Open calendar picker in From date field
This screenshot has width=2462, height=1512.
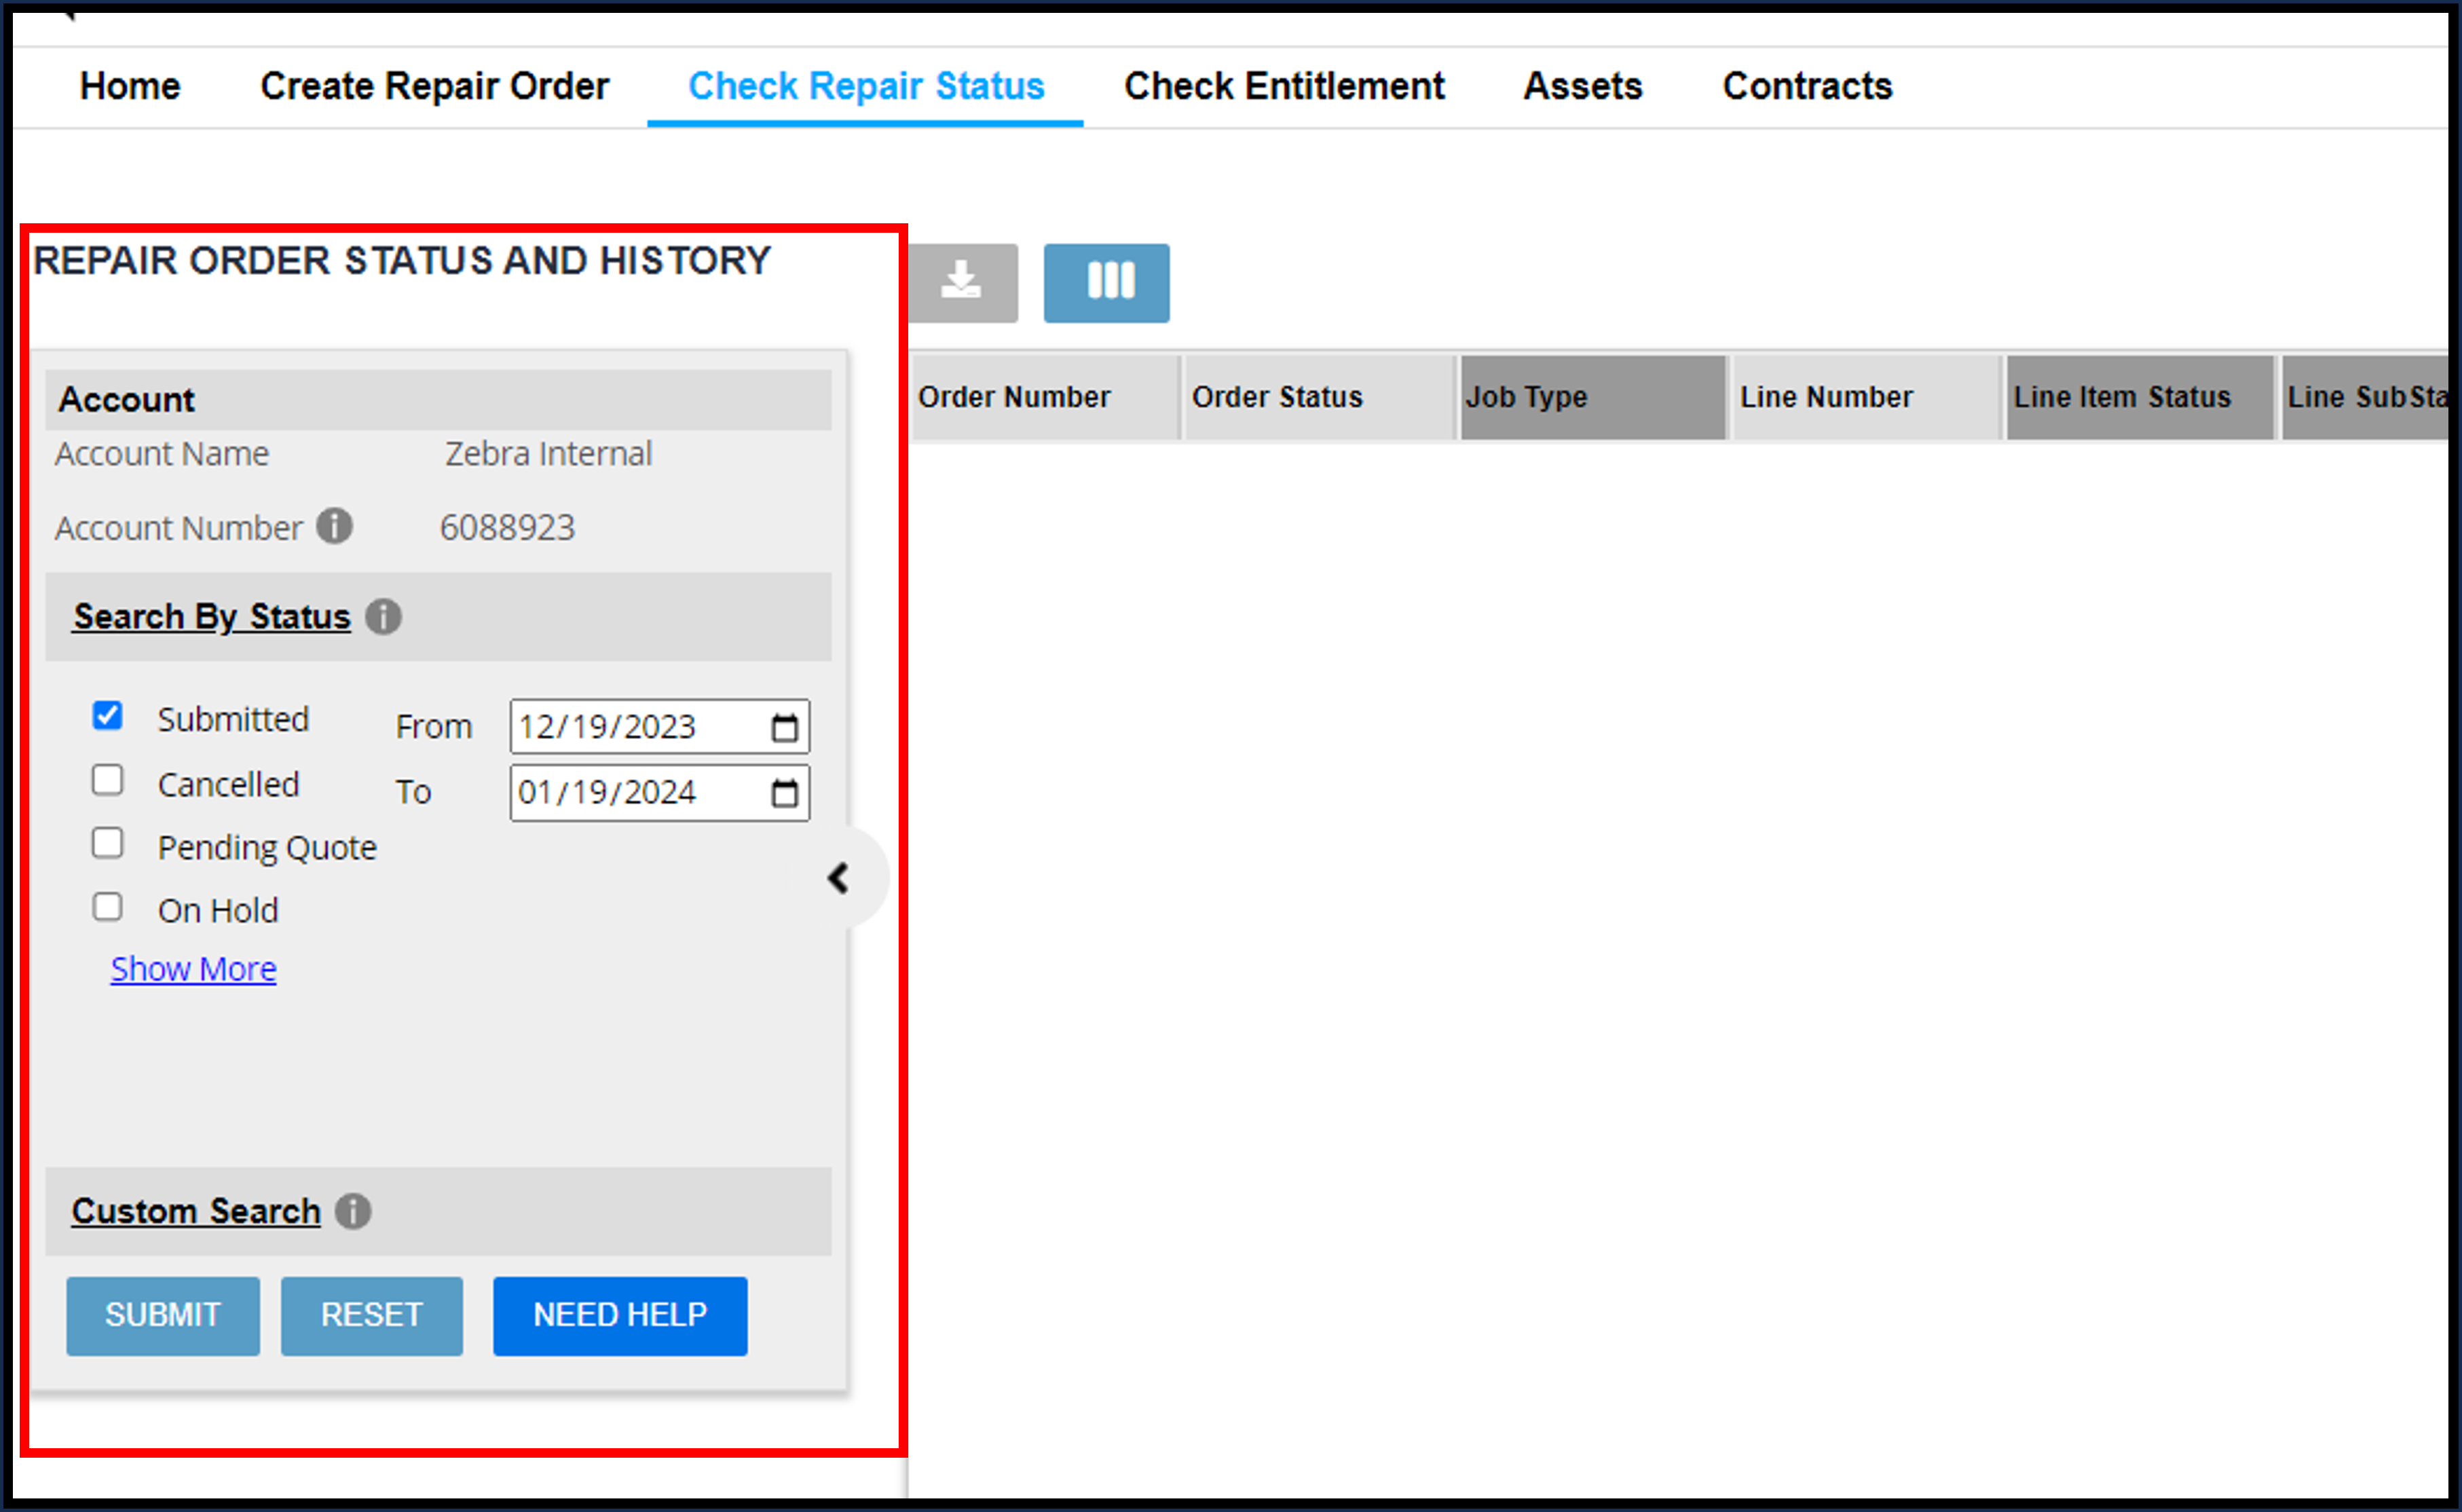click(785, 727)
